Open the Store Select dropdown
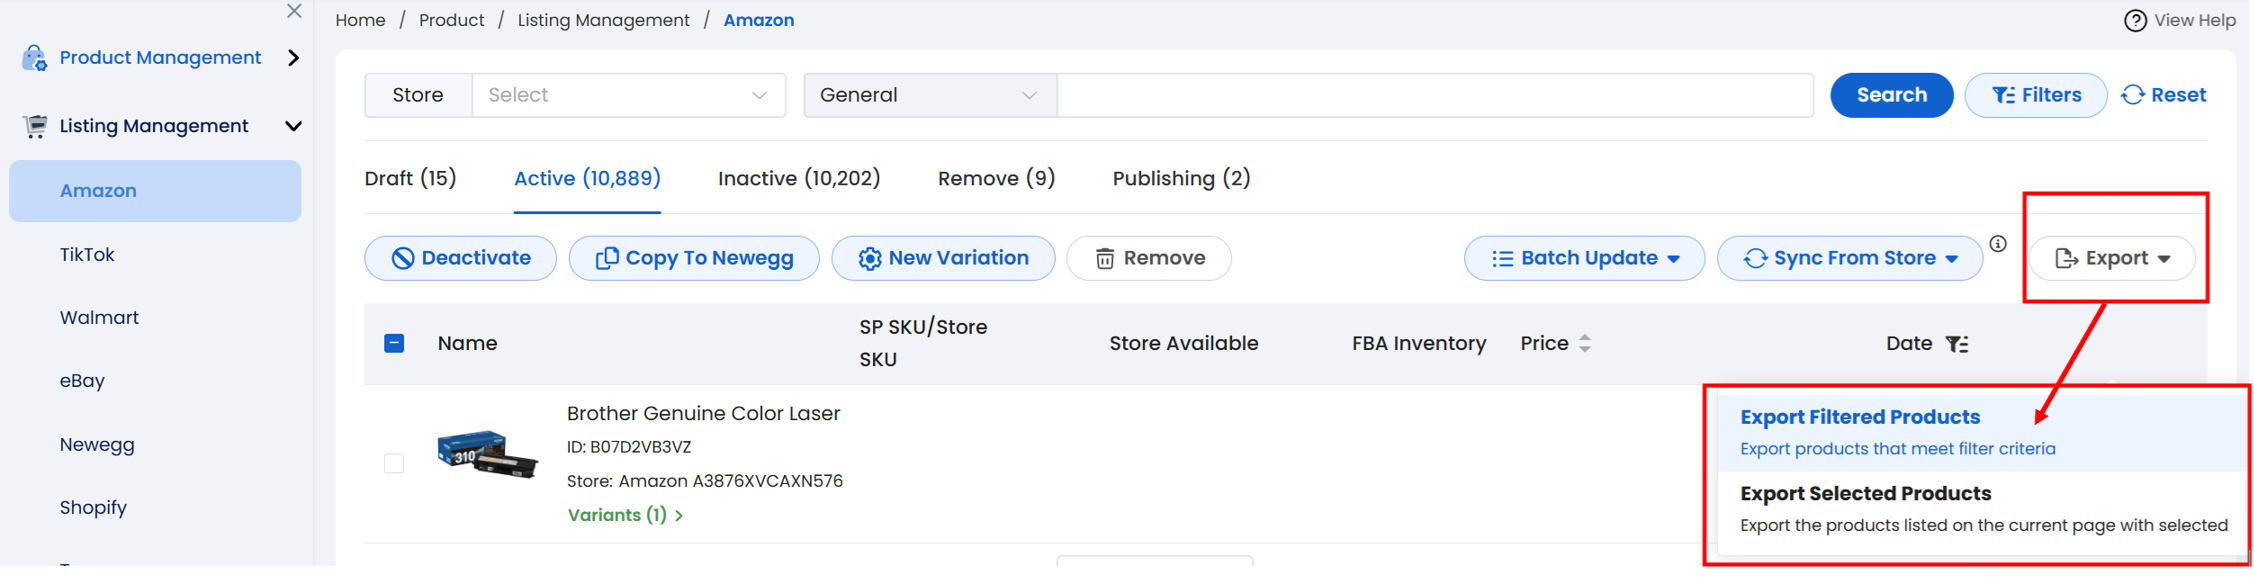This screenshot has height=583, width=2254. (x=628, y=95)
